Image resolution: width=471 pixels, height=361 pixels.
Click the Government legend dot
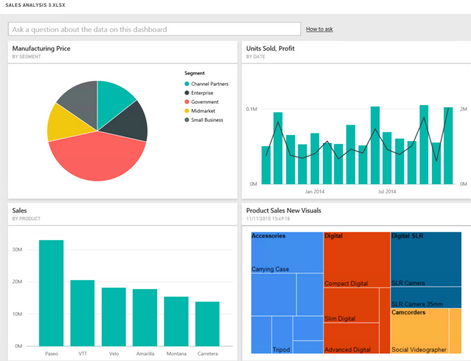187,102
